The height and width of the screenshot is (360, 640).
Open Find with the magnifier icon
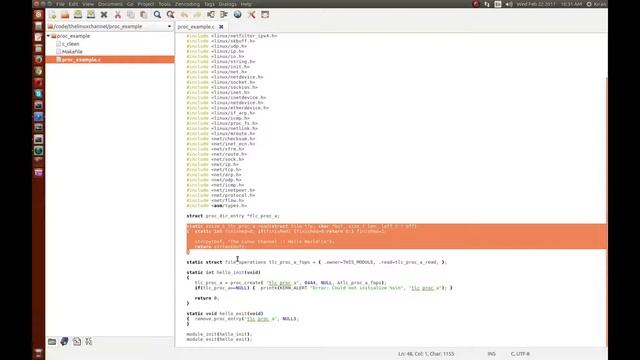[x=157, y=15]
